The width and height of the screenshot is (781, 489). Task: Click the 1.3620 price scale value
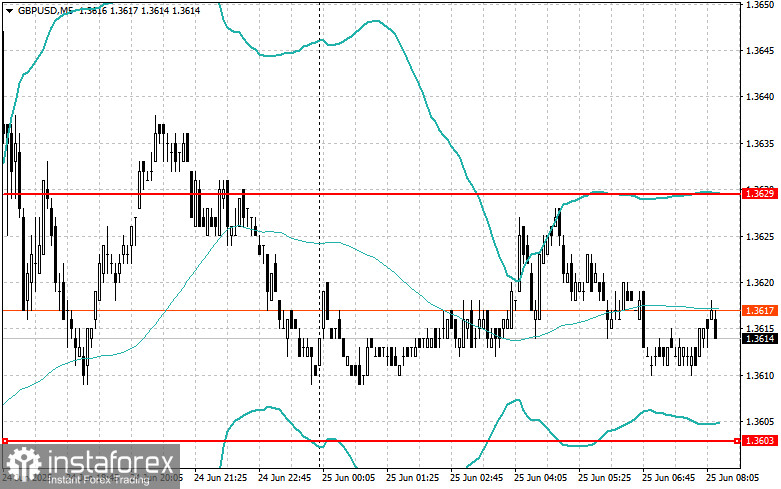click(x=760, y=282)
